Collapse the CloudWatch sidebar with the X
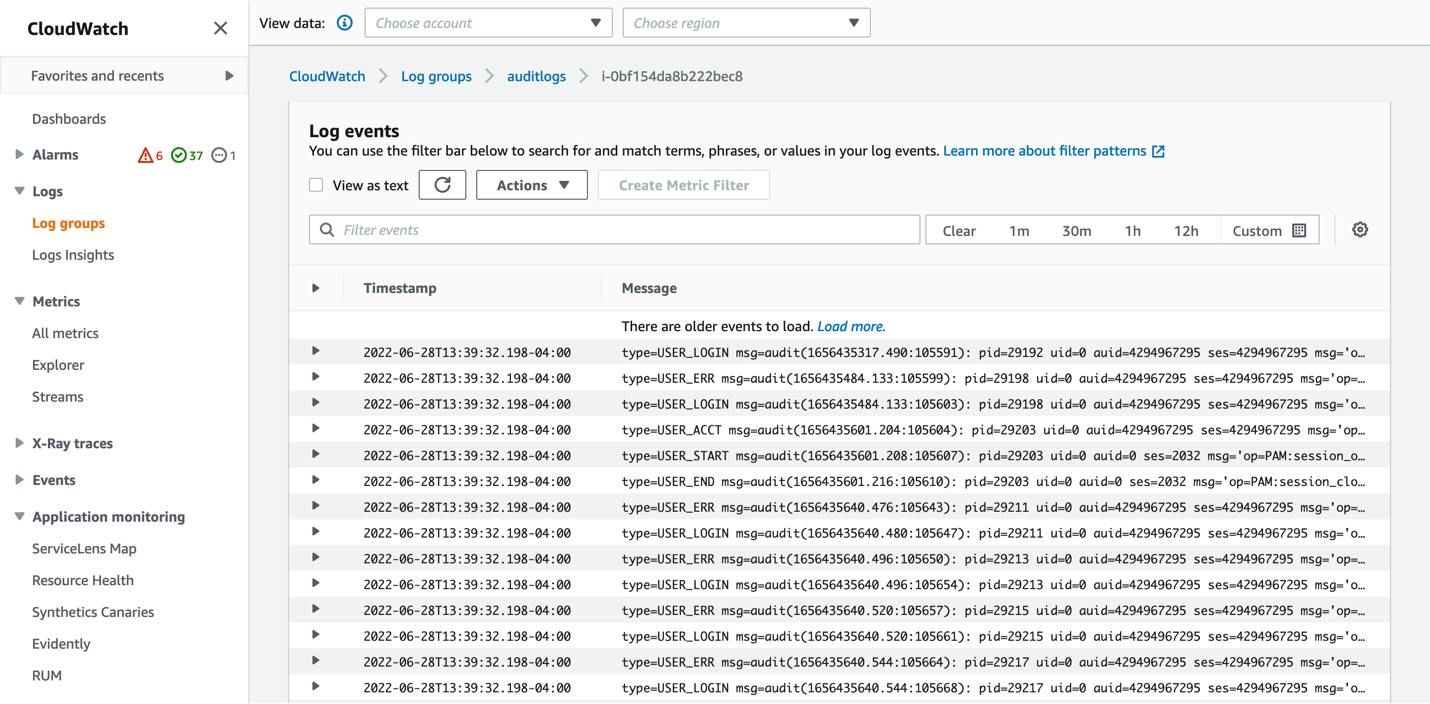 point(220,28)
